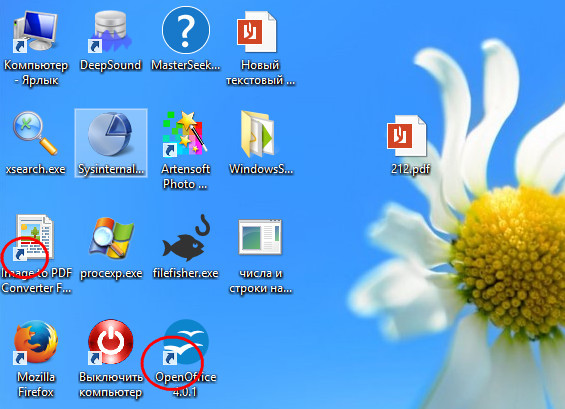Click the DeepSound database shortcut icon

pos(110,32)
